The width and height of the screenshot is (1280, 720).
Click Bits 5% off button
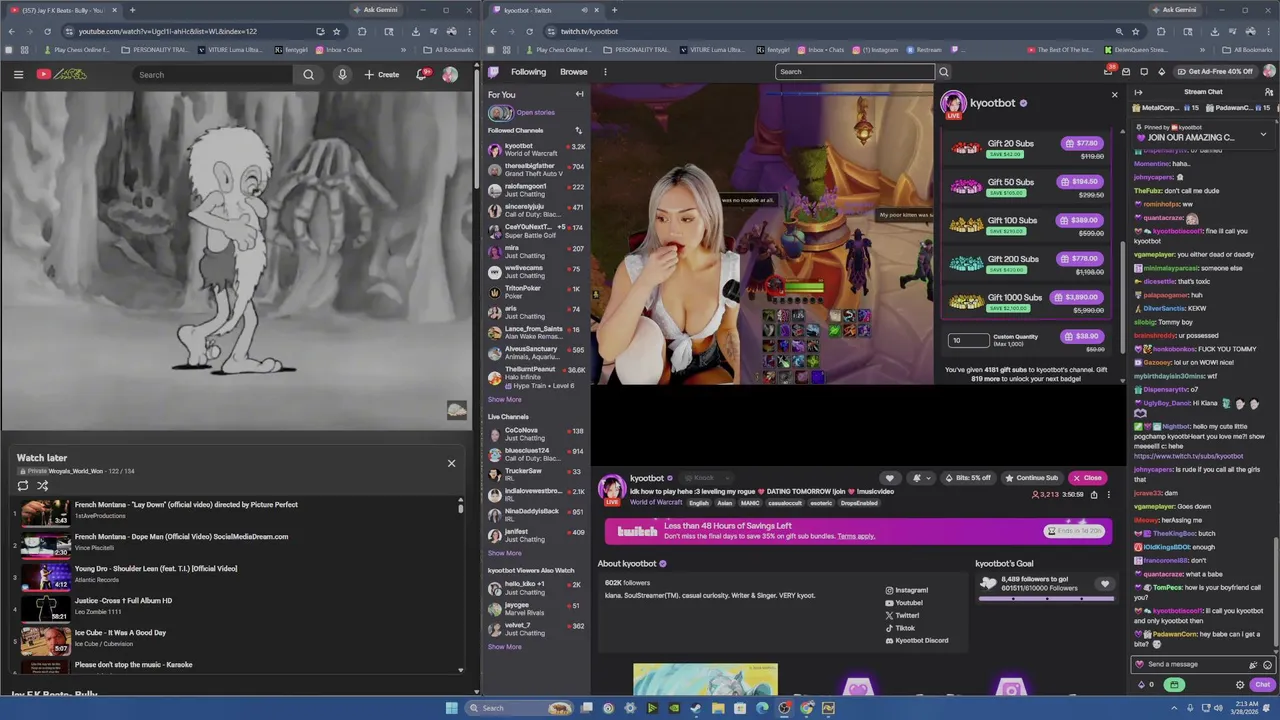coord(968,478)
